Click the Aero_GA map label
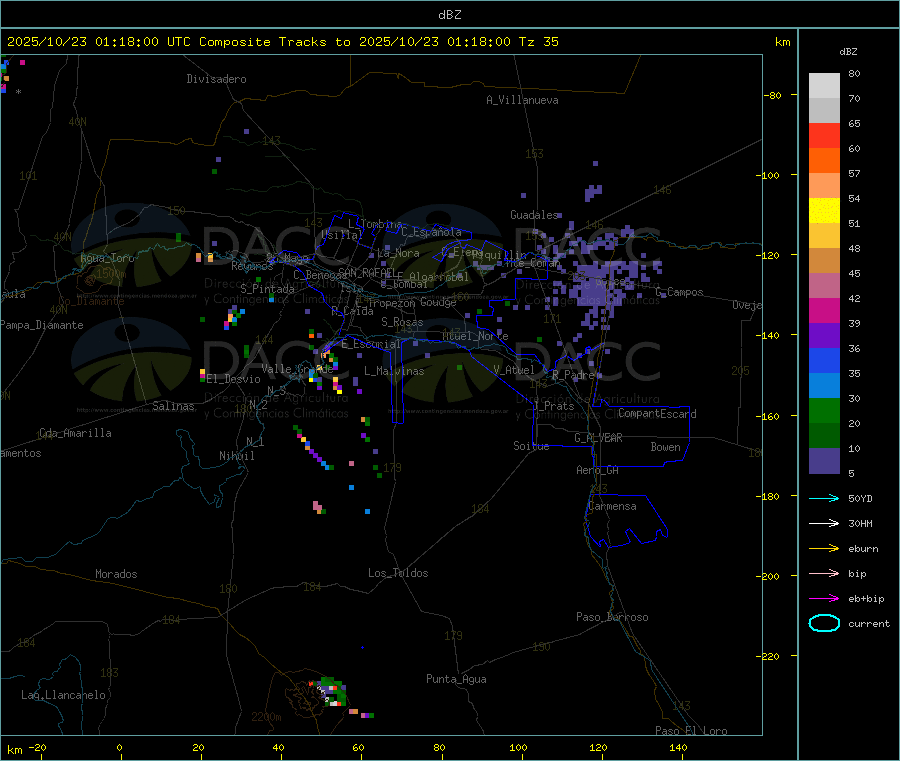The image size is (900, 761). pyautogui.click(x=597, y=470)
